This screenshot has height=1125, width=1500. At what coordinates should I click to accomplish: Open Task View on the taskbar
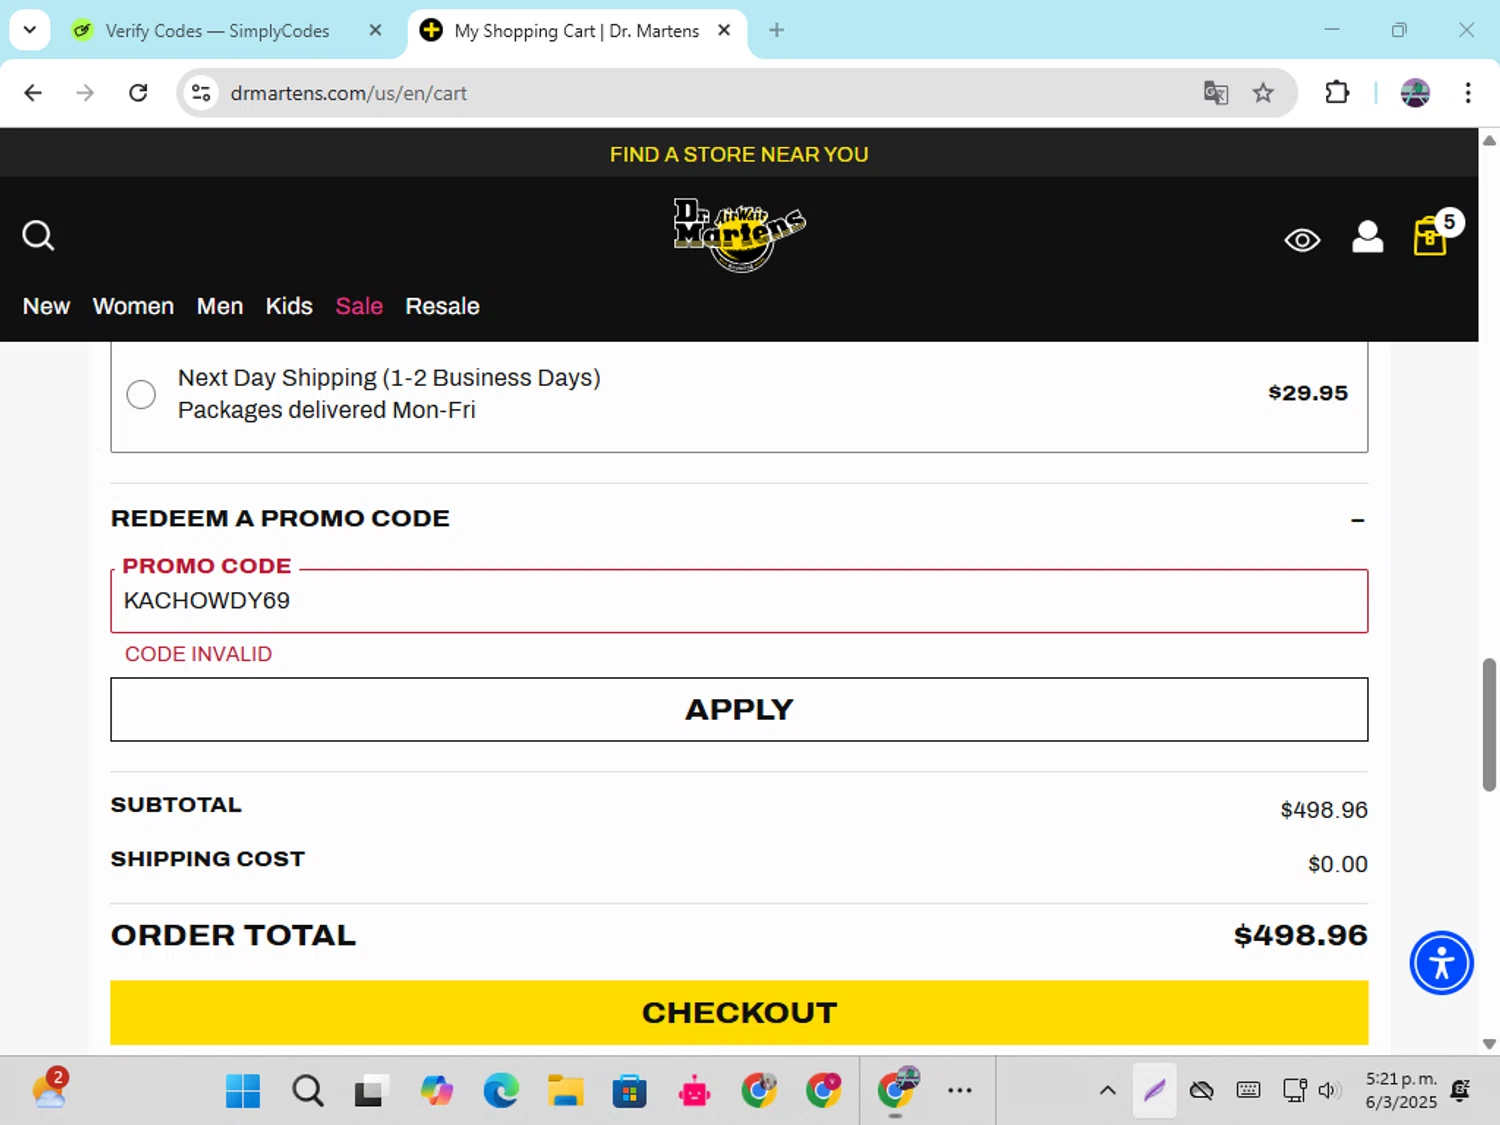370,1091
